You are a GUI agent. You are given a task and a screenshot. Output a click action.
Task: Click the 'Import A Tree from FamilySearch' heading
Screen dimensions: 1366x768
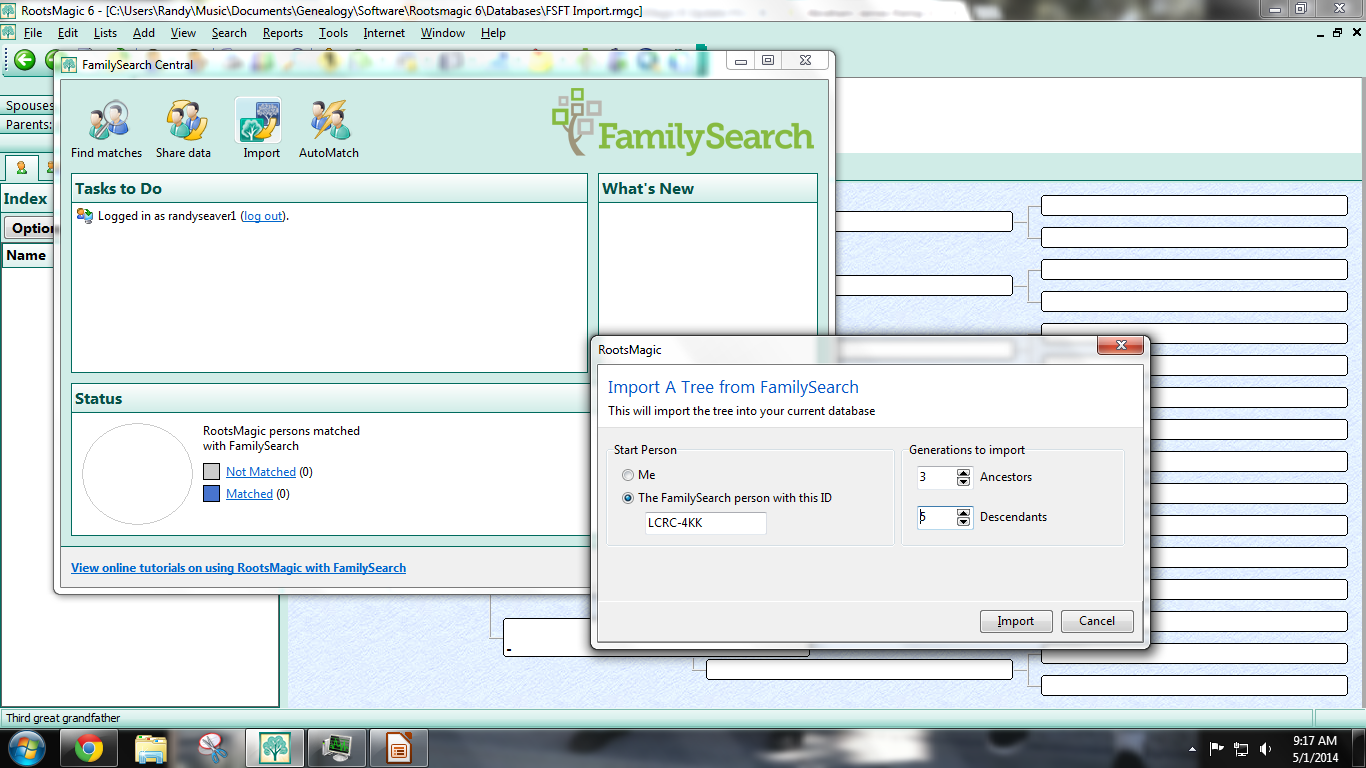tap(733, 387)
